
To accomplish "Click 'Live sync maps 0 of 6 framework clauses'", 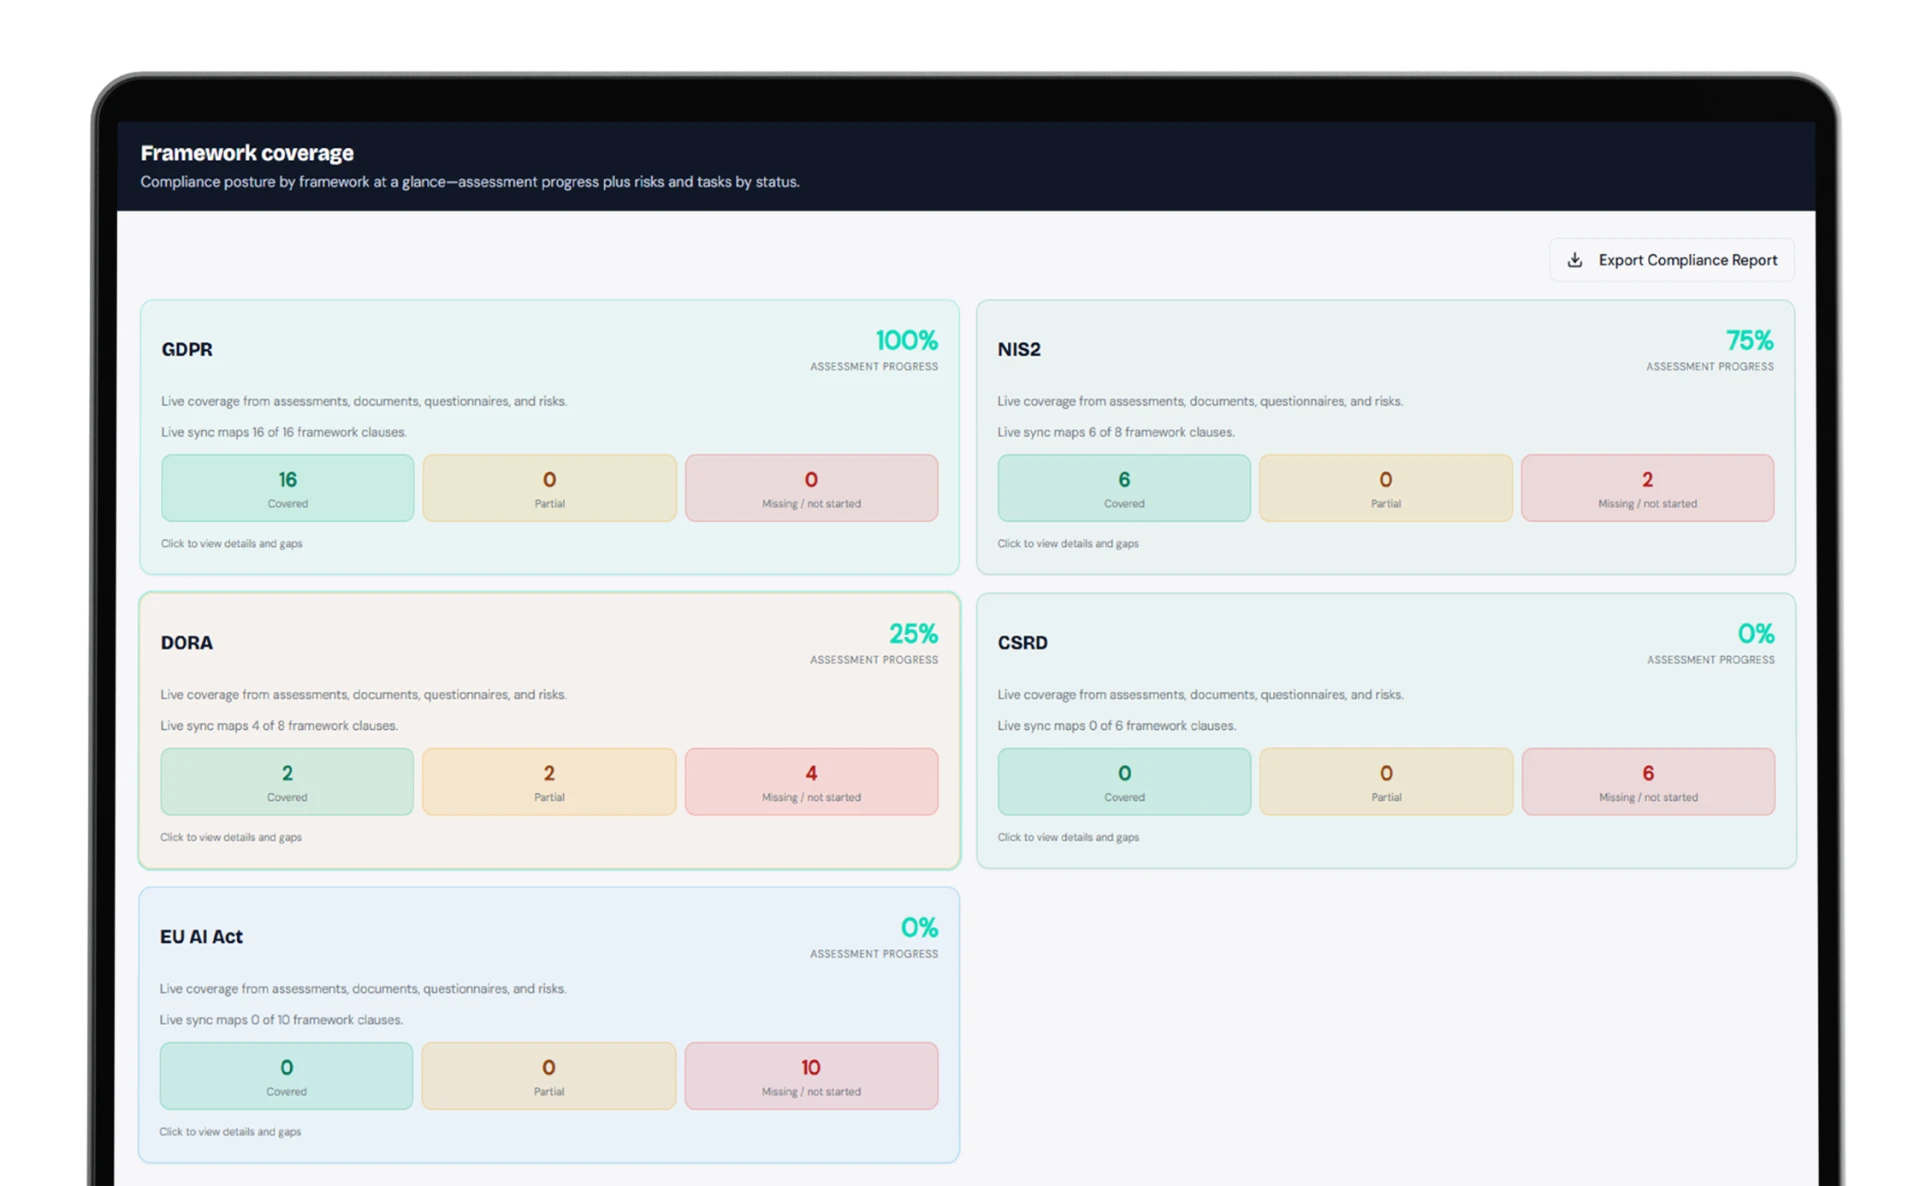I will click(x=1117, y=725).
